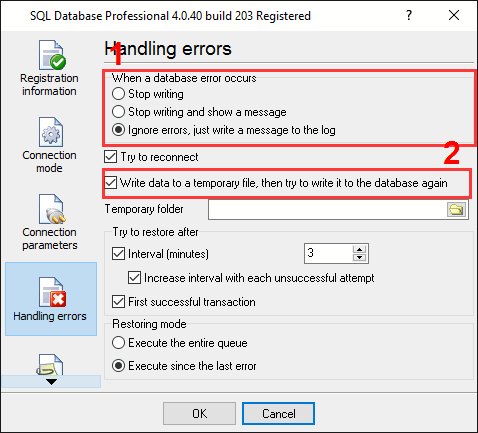Open the partially visible notes page icon in sidebar
478x433 pixels.
pyautogui.click(x=49, y=365)
